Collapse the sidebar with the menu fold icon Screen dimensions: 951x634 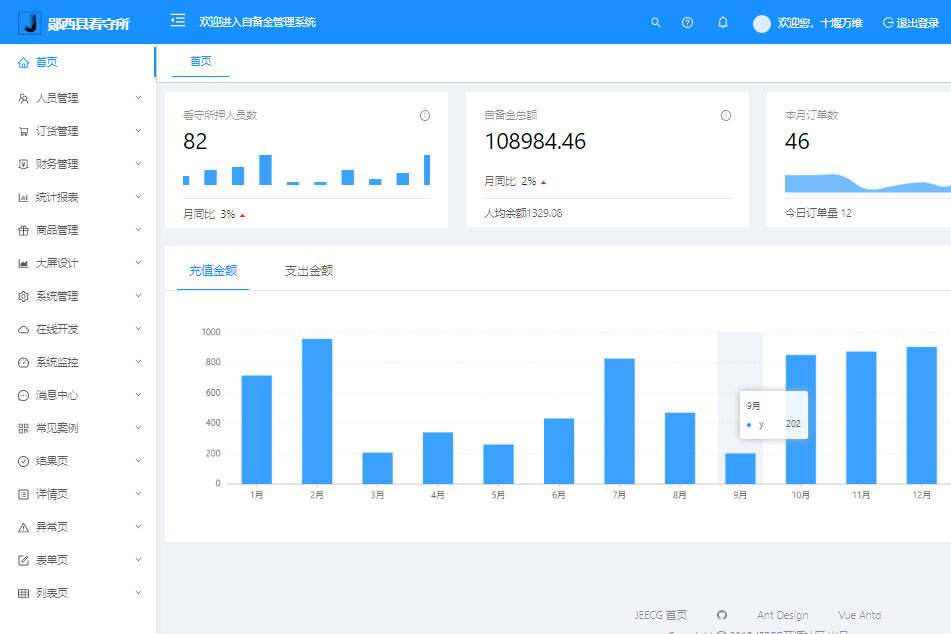click(178, 21)
